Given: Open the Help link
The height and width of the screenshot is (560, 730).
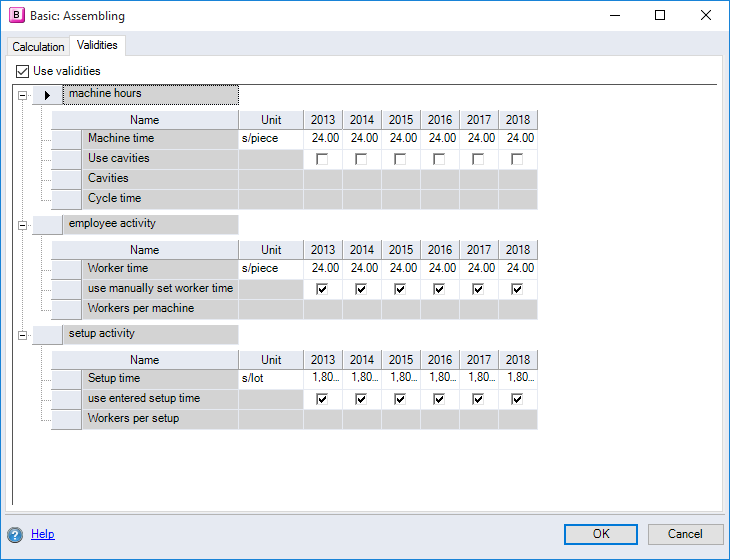Looking at the screenshot, I should click(x=42, y=534).
